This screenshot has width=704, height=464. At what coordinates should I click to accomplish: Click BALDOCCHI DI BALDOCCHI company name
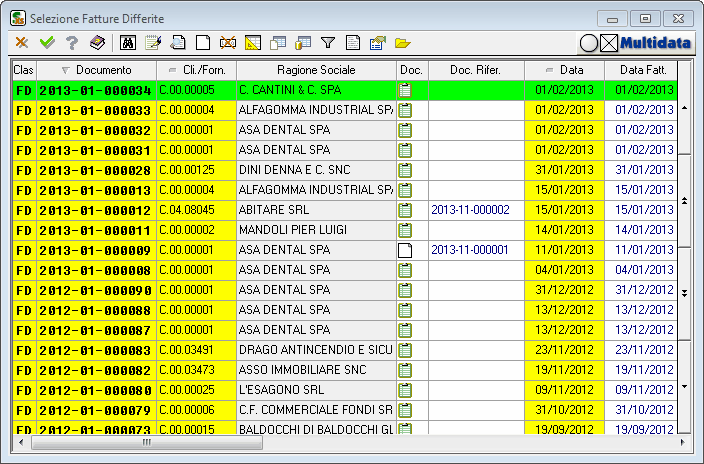(316, 429)
